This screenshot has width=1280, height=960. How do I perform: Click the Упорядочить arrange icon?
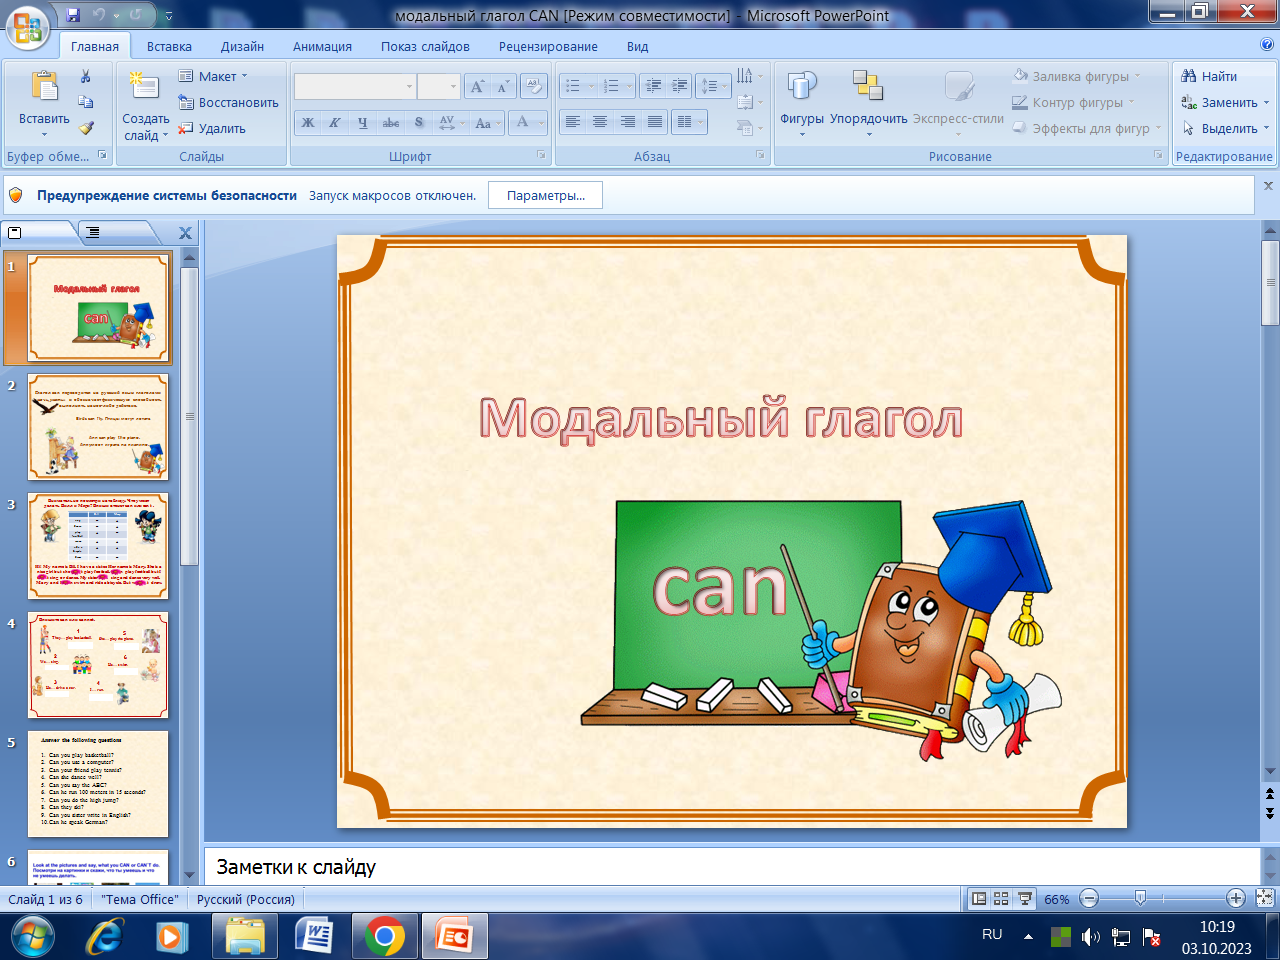867,86
